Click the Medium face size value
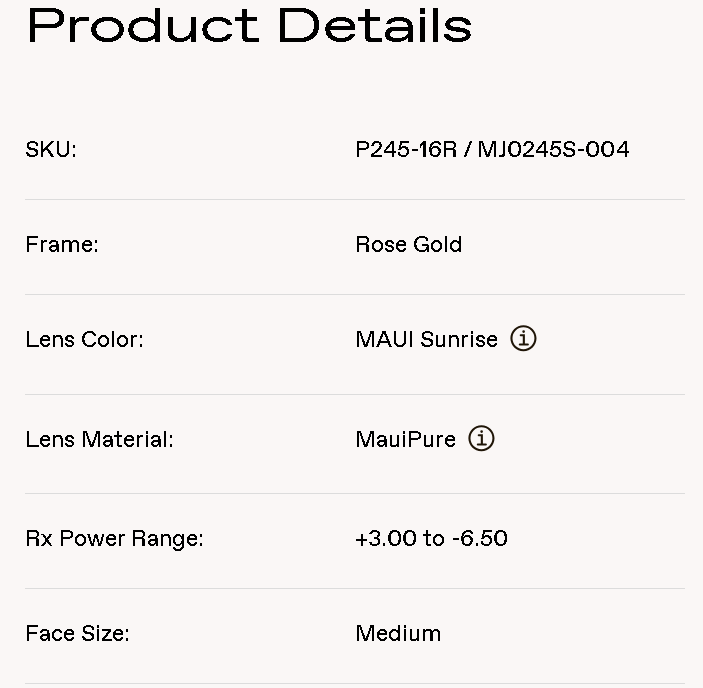Screen dimensions: 703x688 398,634
